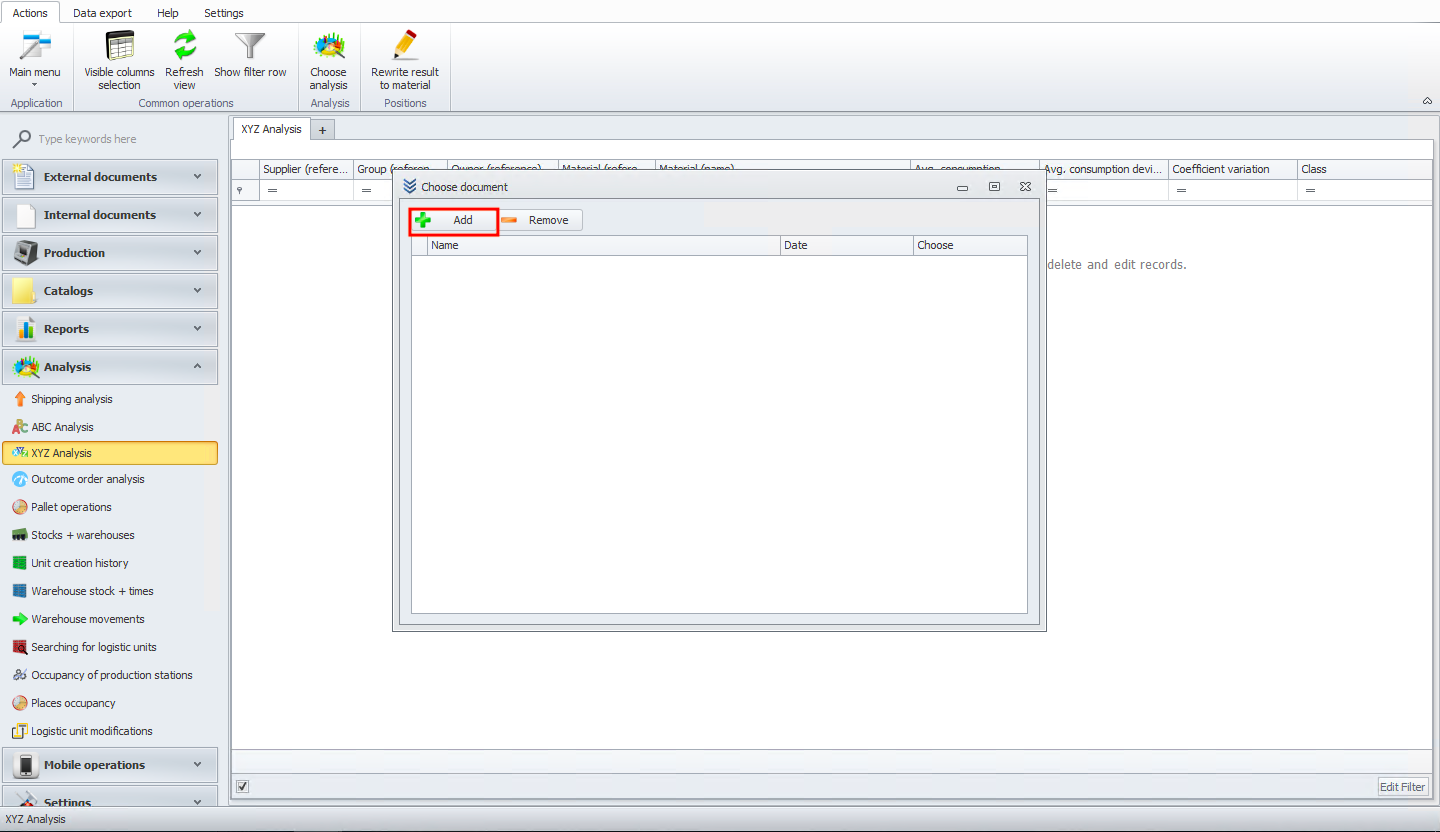Open the Main menu dropdown

tap(35, 61)
